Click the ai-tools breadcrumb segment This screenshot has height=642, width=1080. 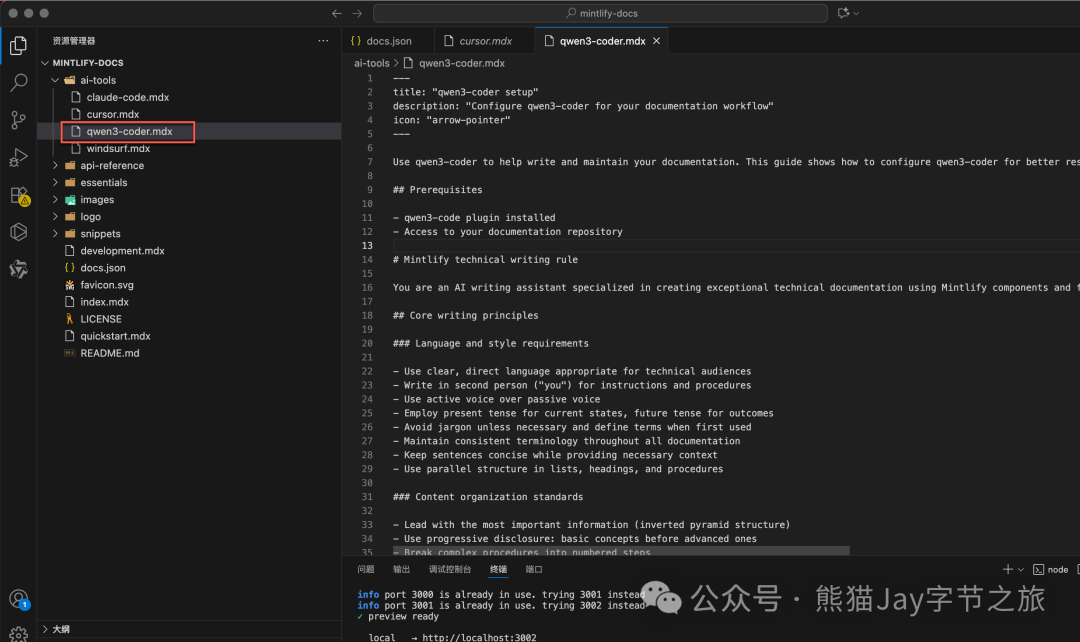pyautogui.click(x=371, y=63)
